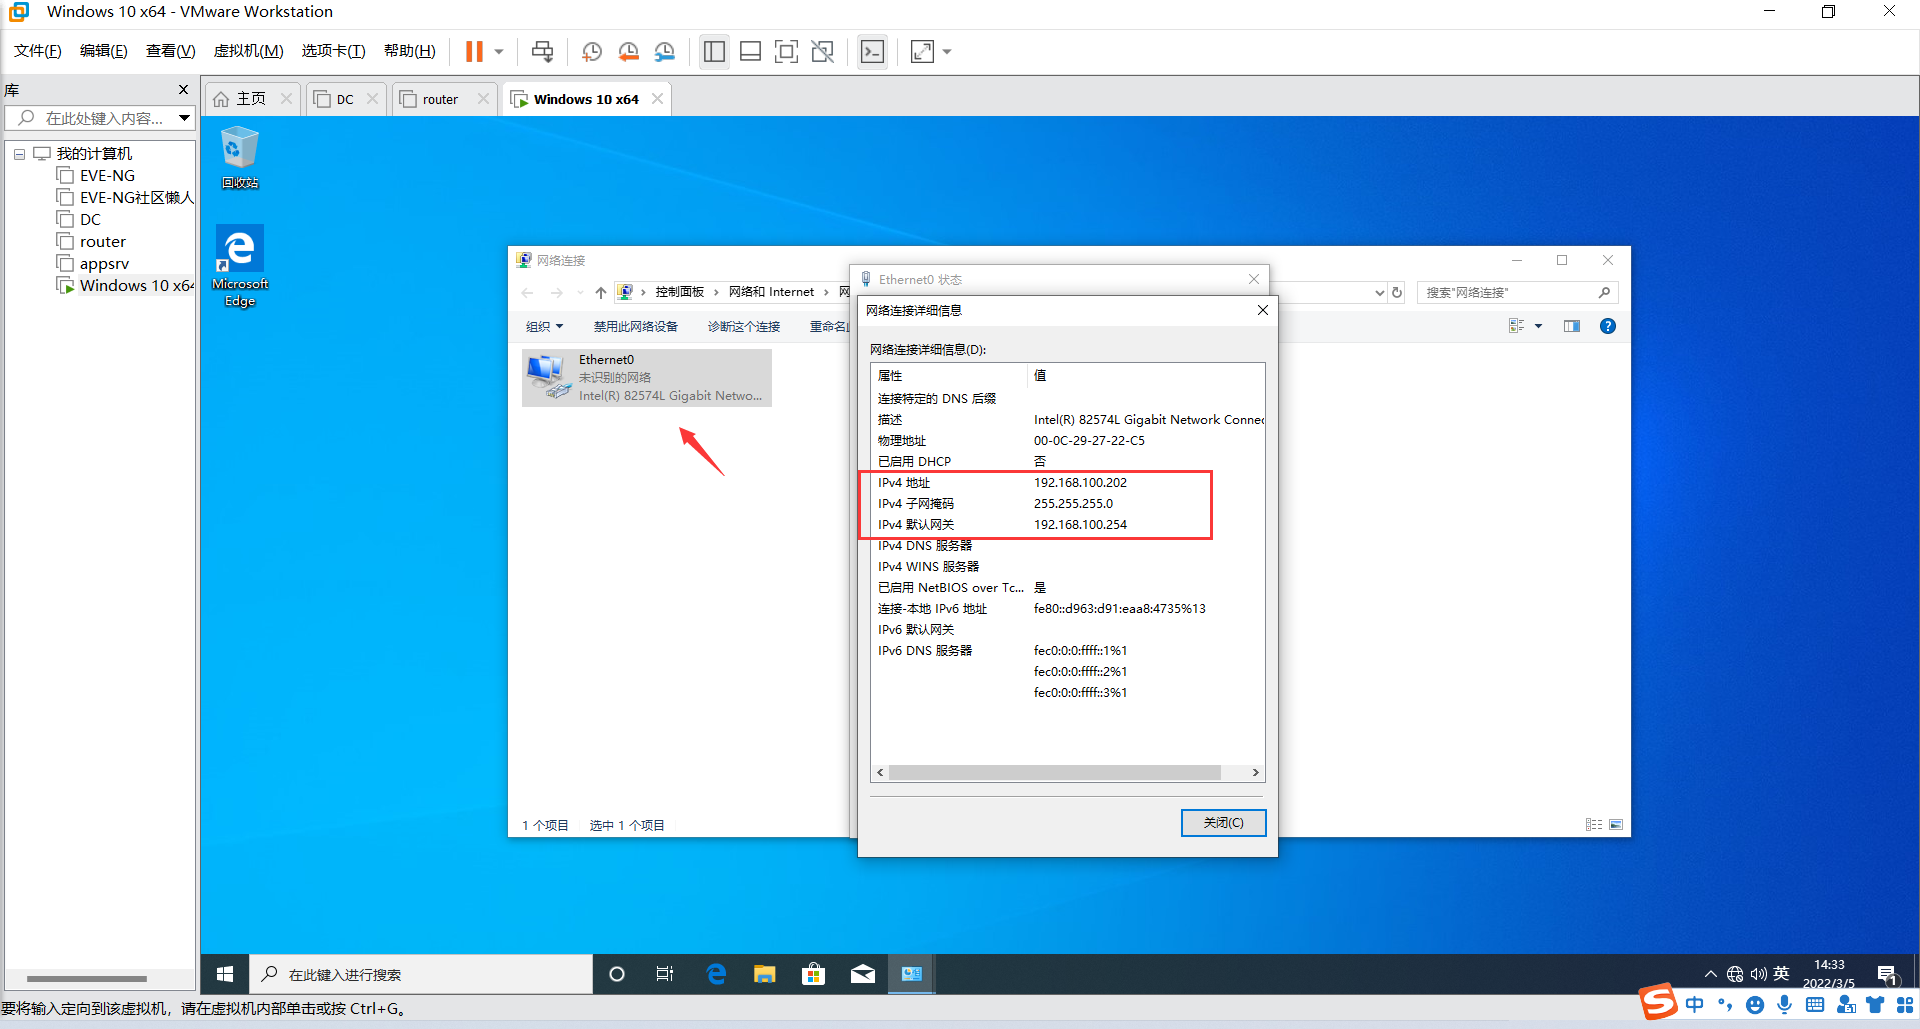Click refresh button in network connections window
Image resolution: width=1920 pixels, height=1029 pixels.
click(1397, 293)
